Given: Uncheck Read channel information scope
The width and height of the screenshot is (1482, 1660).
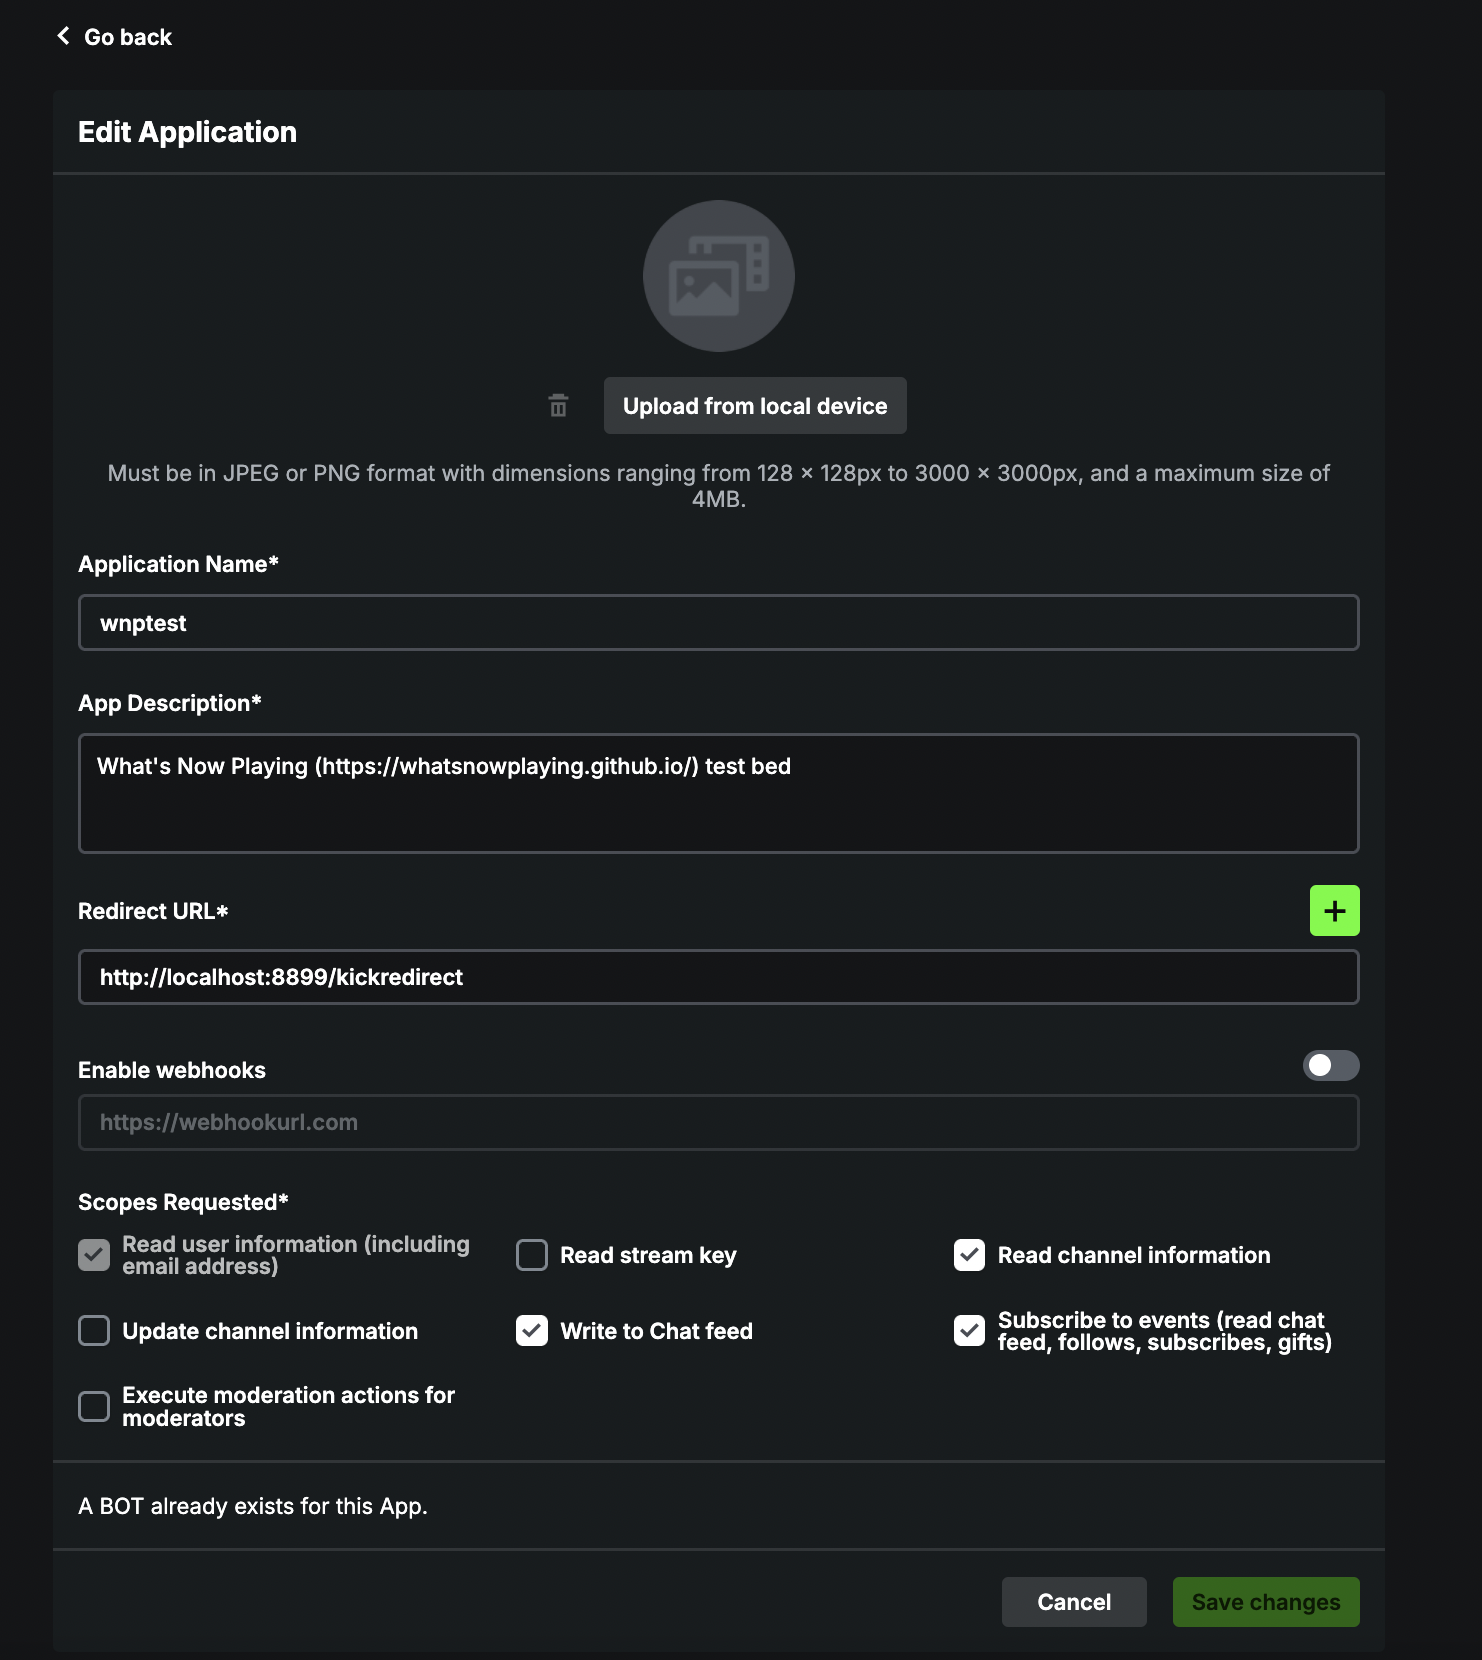Looking at the screenshot, I should [x=969, y=1255].
